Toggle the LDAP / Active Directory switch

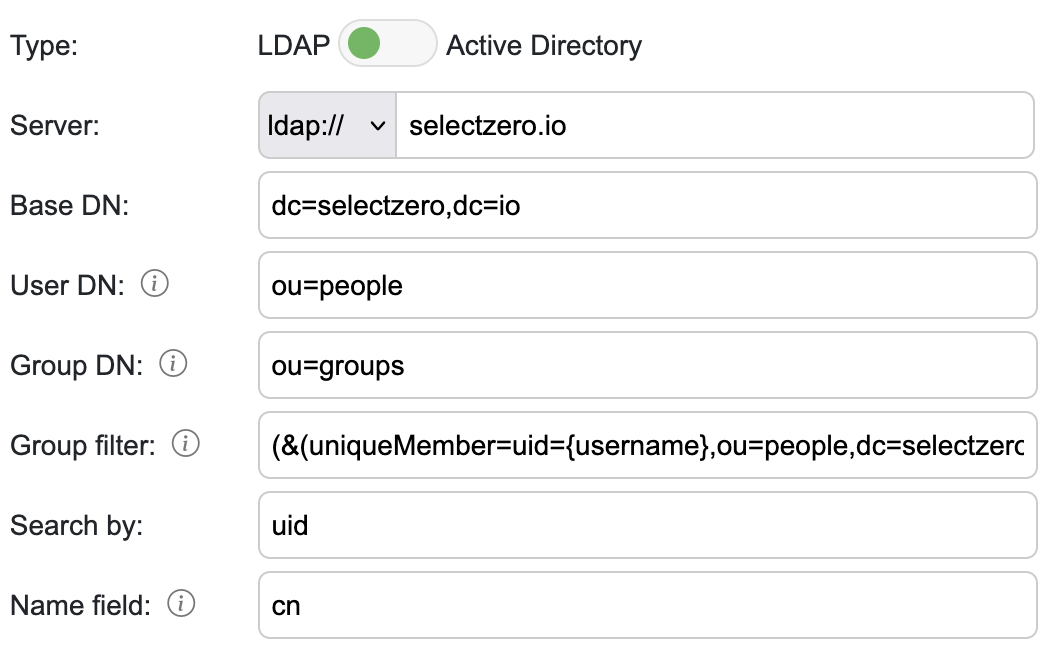(x=387, y=45)
